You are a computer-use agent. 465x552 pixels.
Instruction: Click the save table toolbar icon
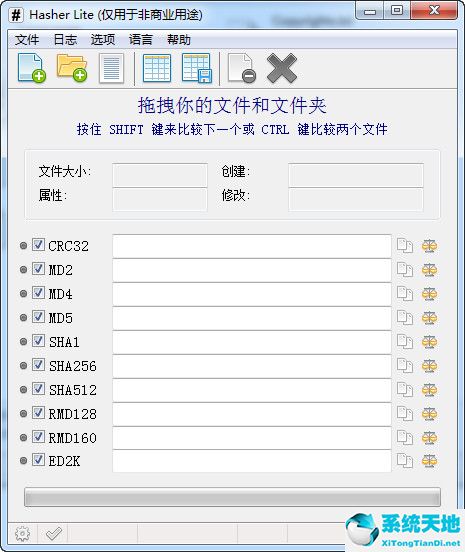point(197,68)
